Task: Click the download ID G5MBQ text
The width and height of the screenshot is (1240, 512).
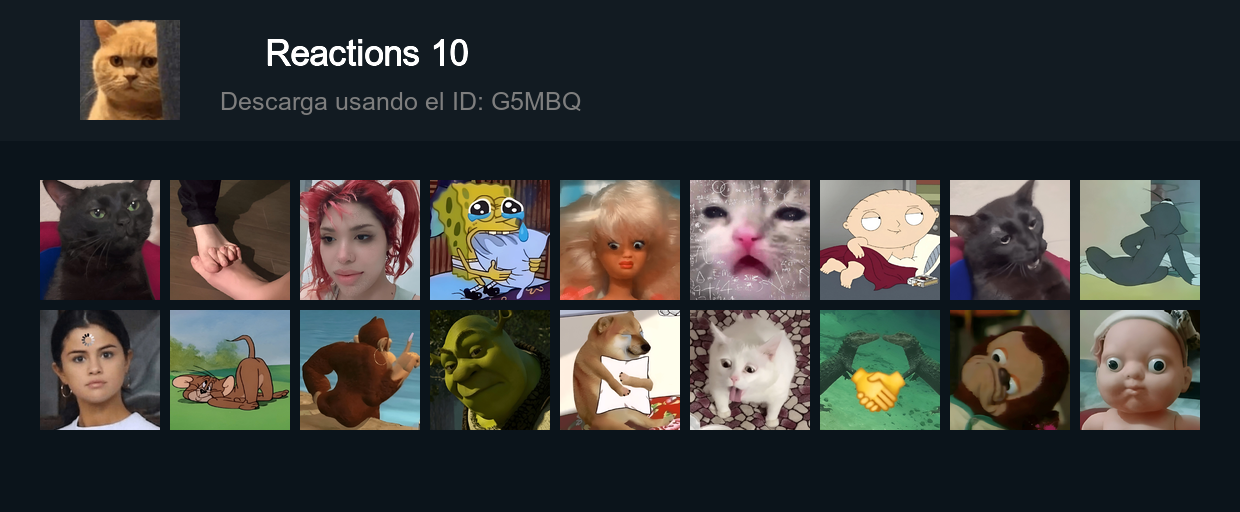Action: (400, 101)
